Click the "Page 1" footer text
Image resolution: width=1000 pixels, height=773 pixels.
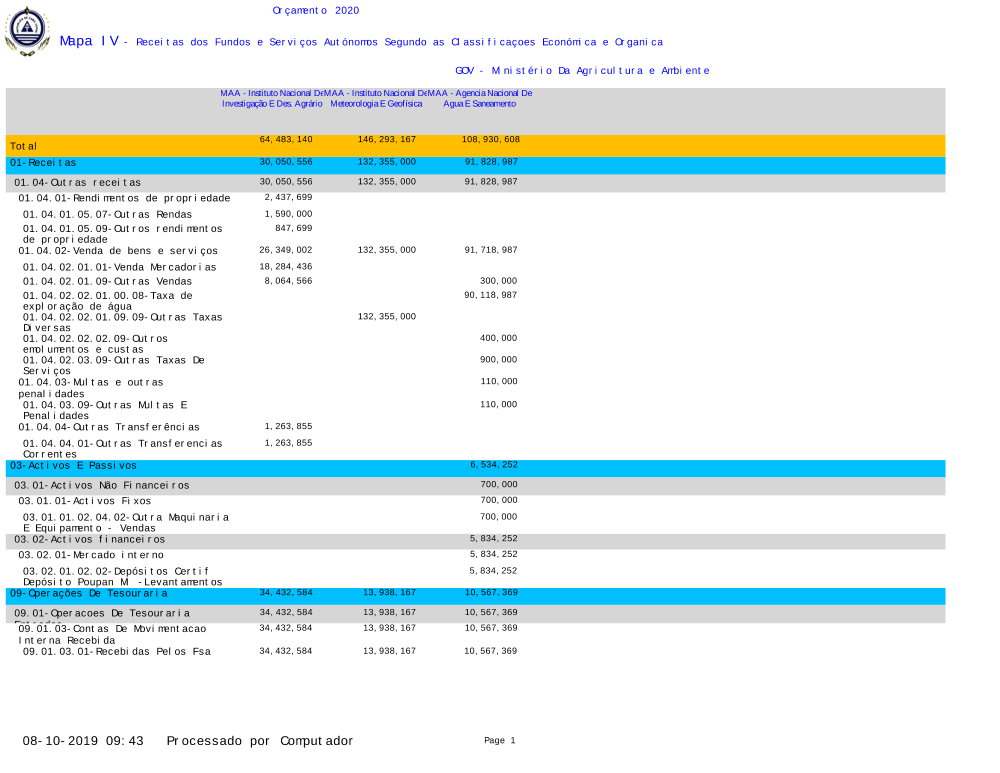[x=499, y=741]
